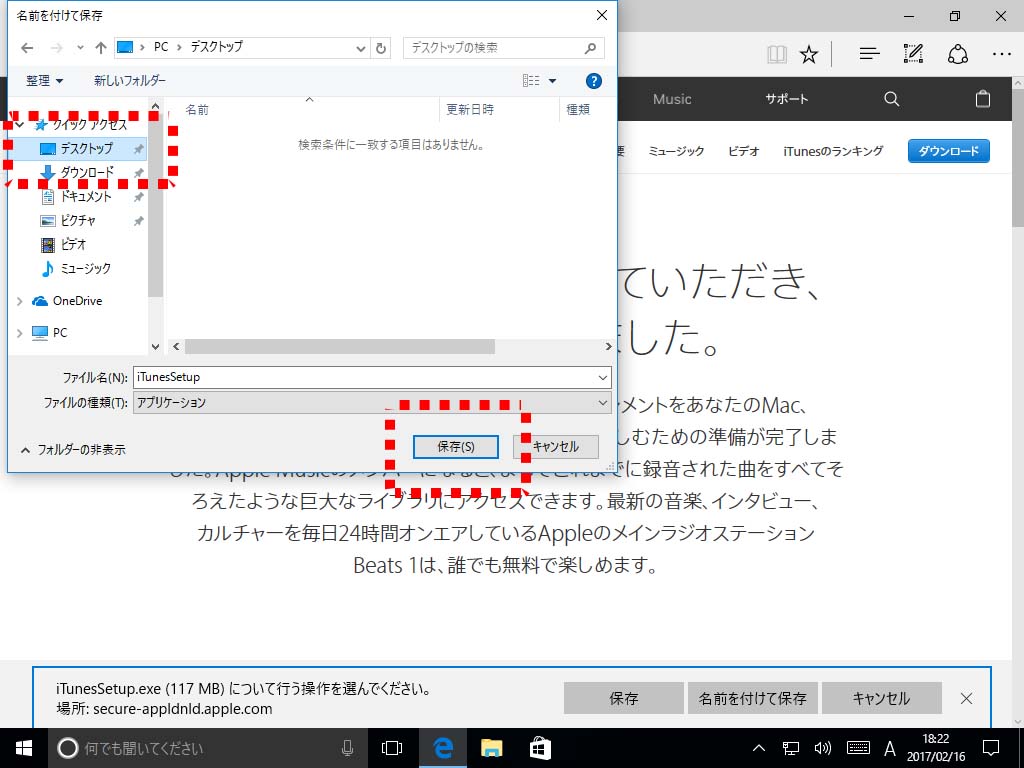Open the 整理 menu
The height and width of the screenshot is (768, 1024).
click(x=44, y=81)
